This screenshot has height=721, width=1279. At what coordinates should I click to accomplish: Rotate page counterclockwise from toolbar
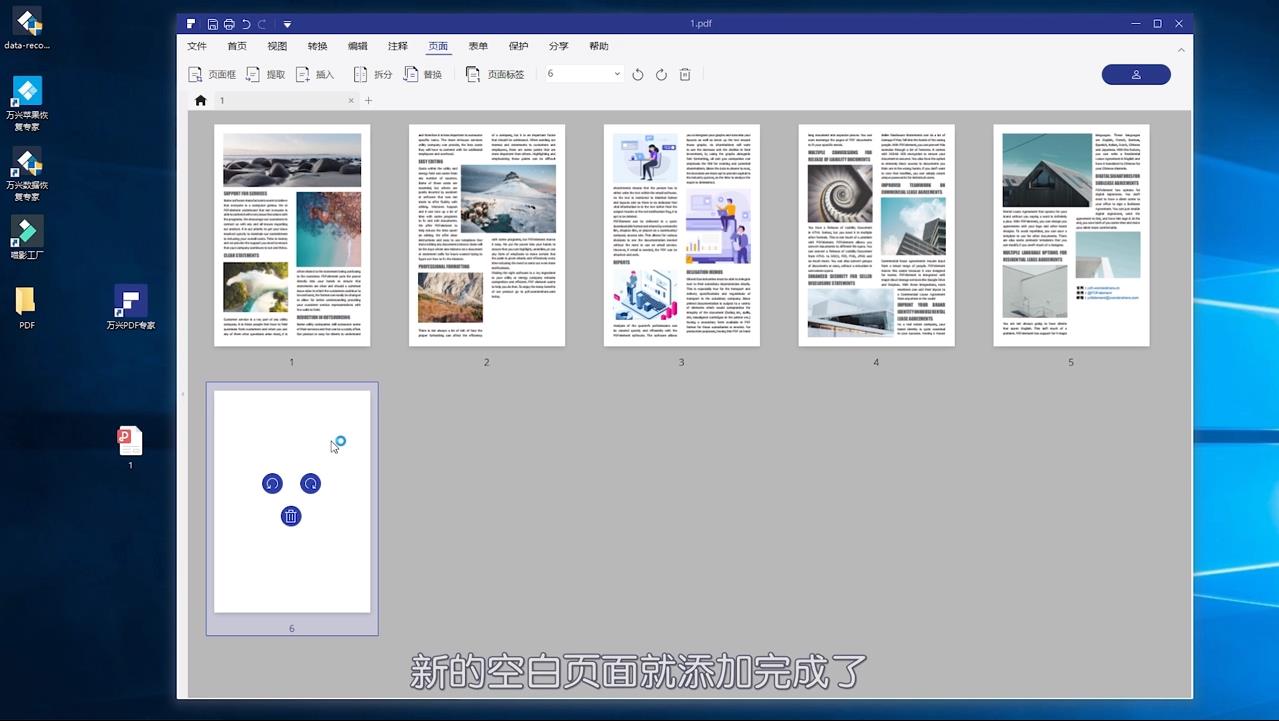pos(638,74)
